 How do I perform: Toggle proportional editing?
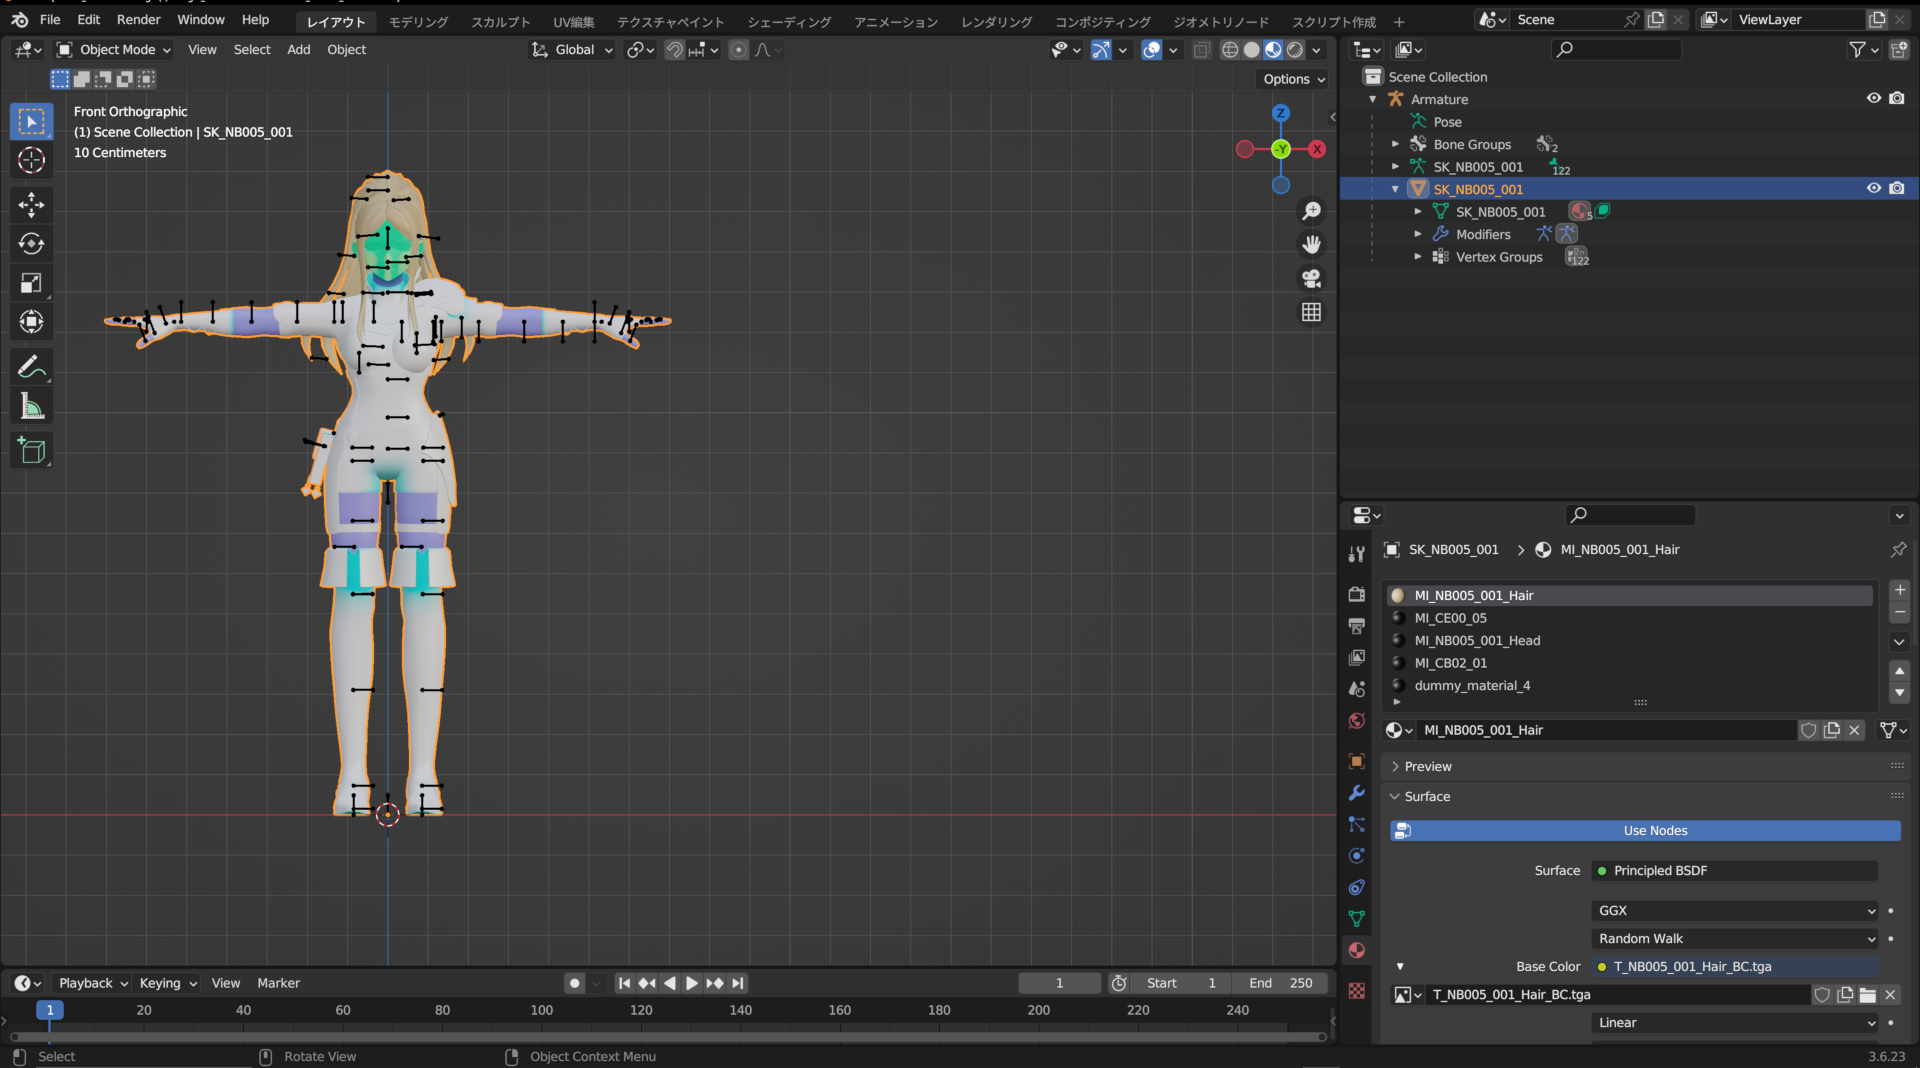(x=738, y=50)
